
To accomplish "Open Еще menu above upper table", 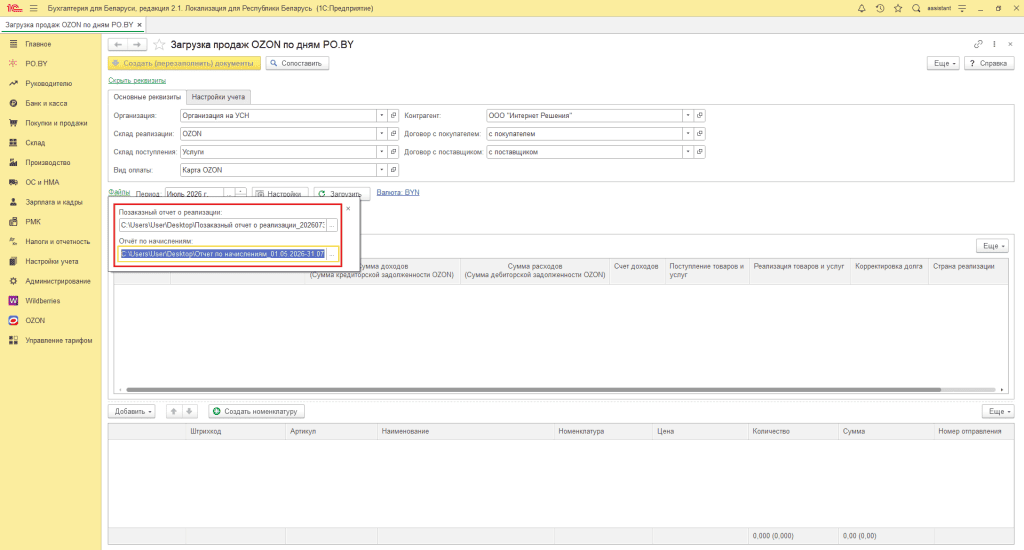I will click(992, 246).
